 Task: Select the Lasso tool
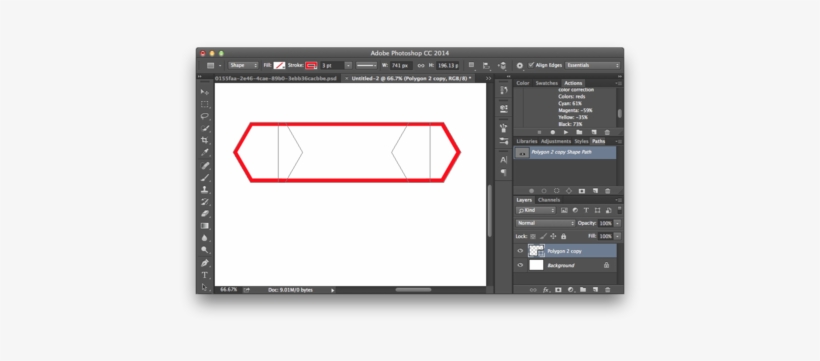204,116
